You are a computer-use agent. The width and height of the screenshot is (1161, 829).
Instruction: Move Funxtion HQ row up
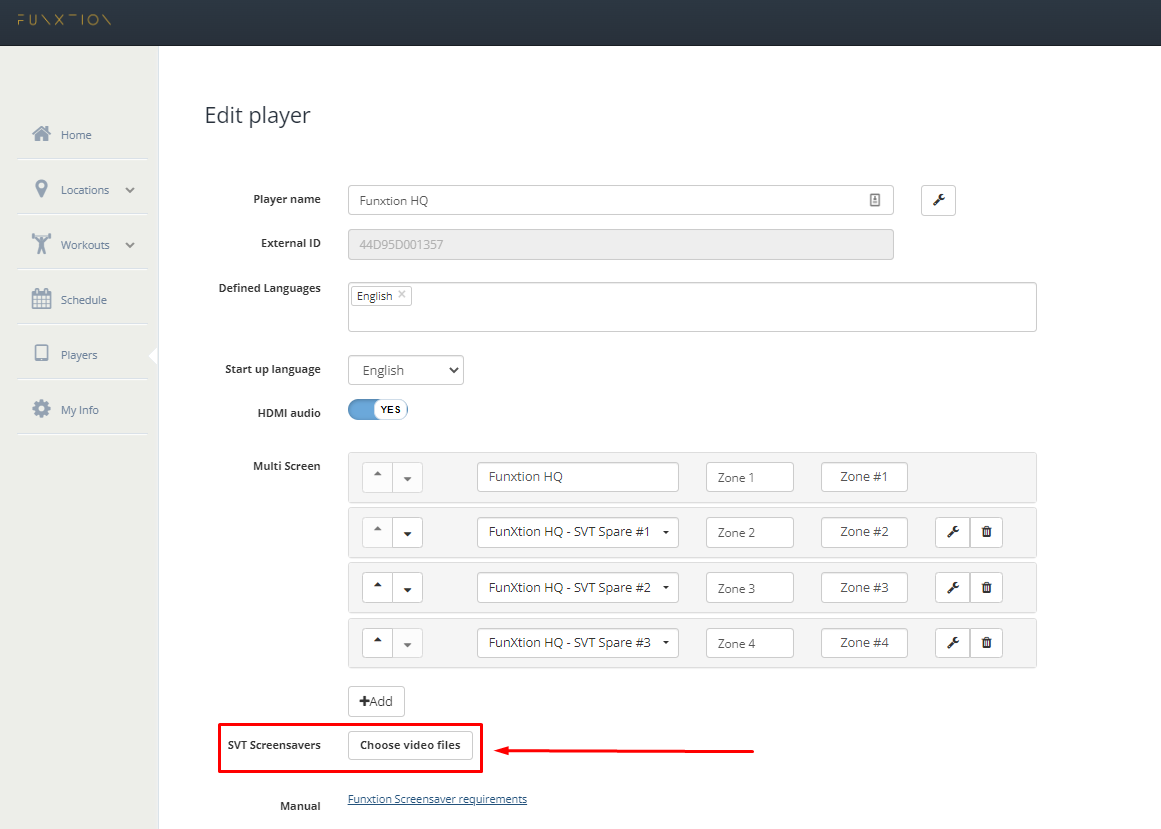click(378, 477)
